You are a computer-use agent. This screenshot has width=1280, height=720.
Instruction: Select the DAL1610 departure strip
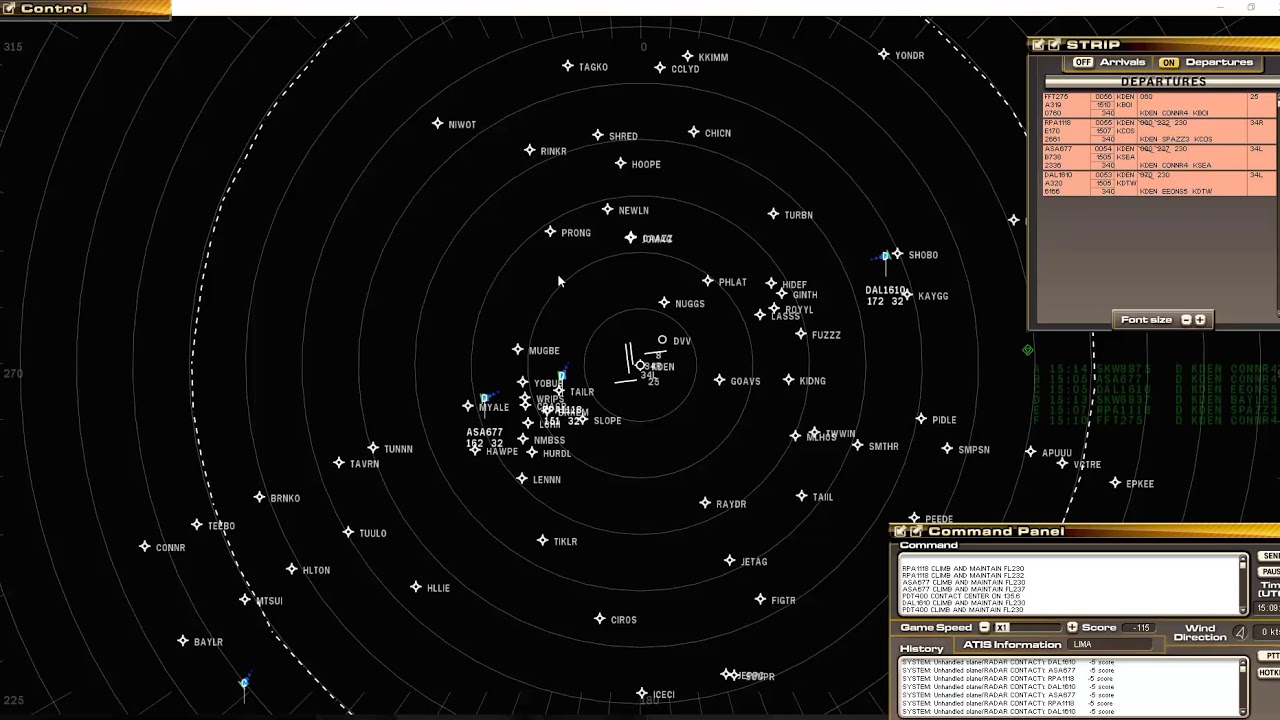coord(1160,183)
